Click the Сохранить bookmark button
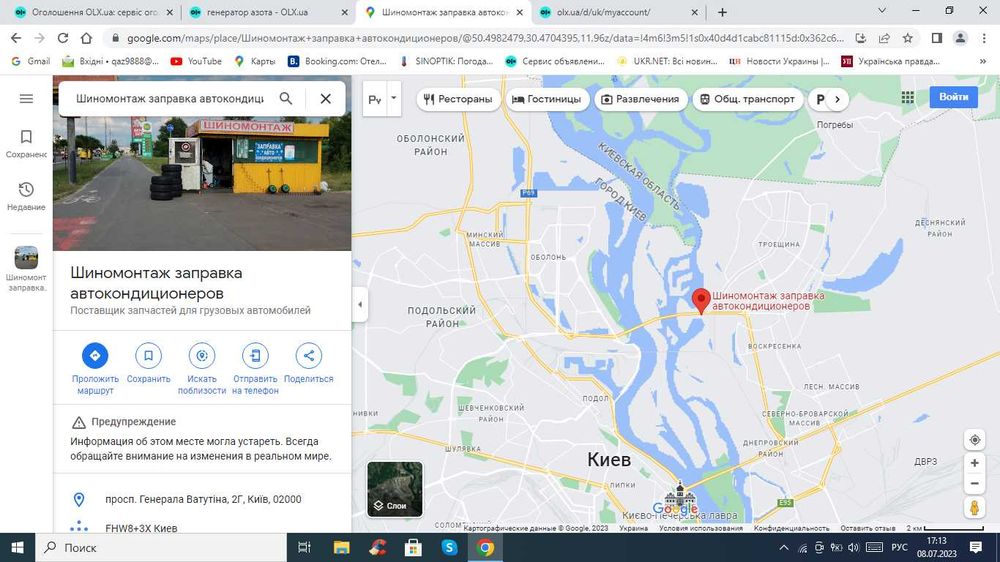This screenshot has width=1000, height=562. pyautogui.click(x=149, y=364)
